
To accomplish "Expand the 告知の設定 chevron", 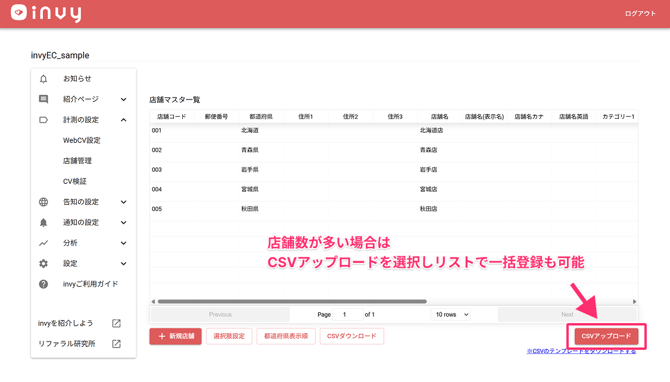I will (x=123, y=202).
